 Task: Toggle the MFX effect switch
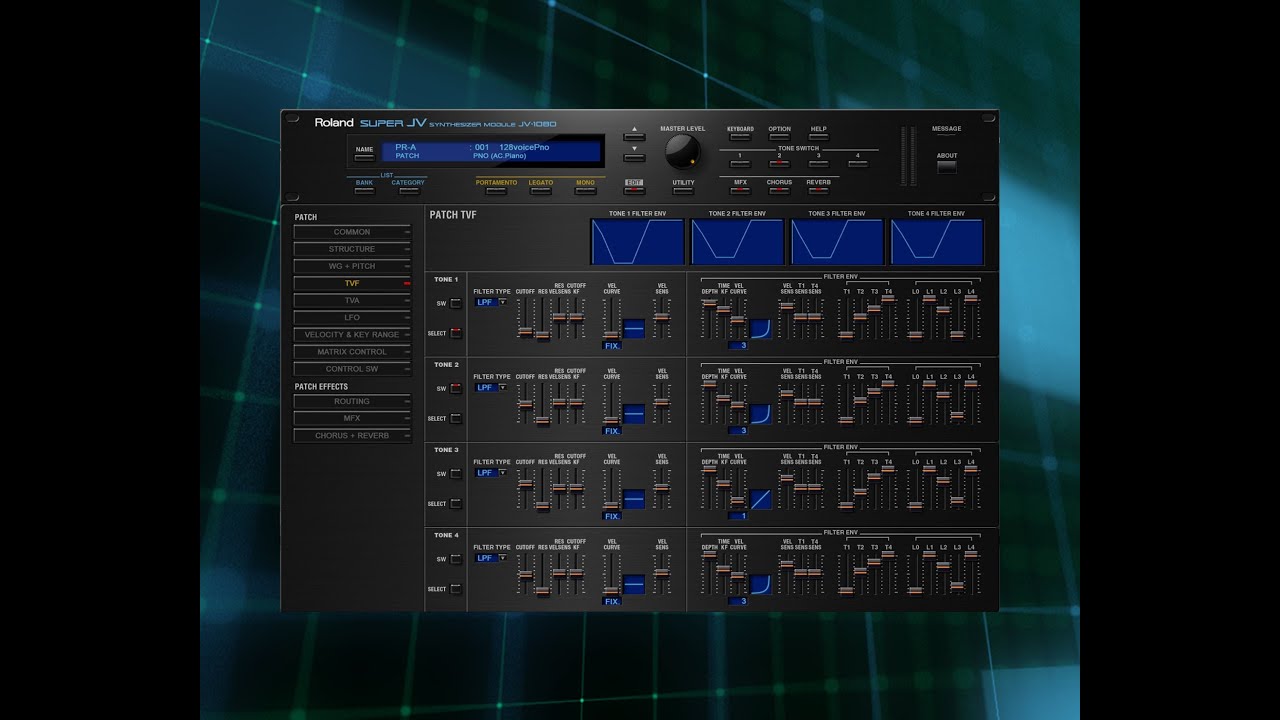pos(741,190)
